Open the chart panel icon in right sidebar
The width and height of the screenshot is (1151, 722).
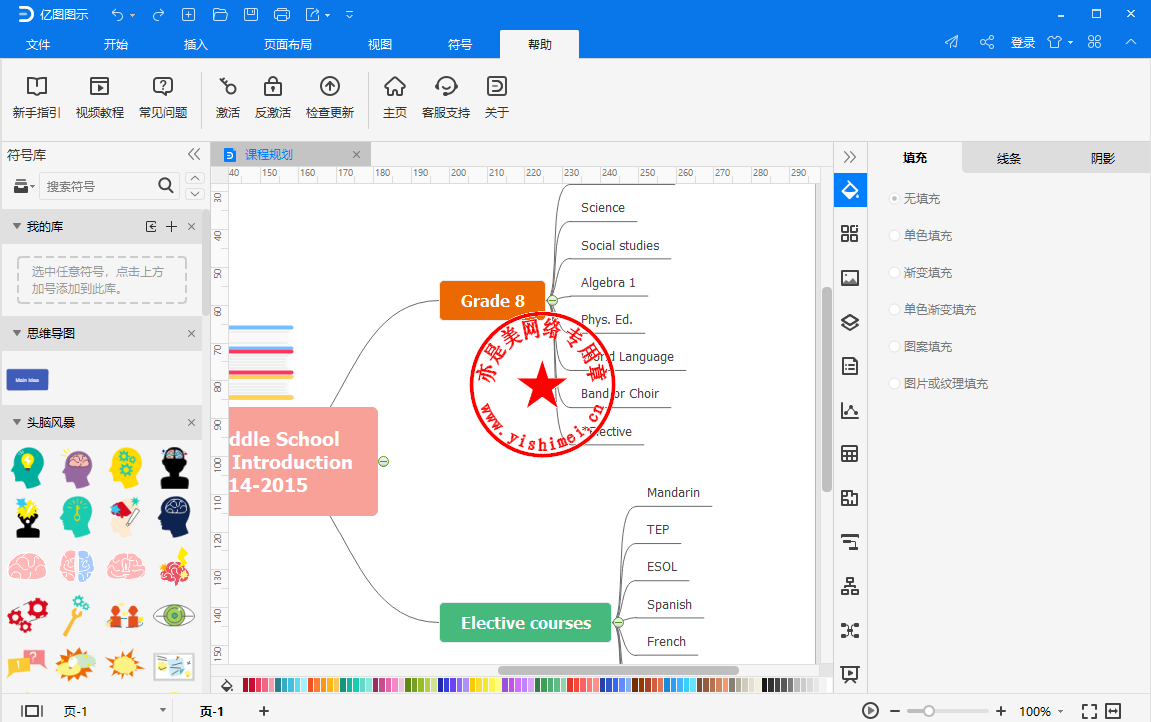click(x=850, y=410)
